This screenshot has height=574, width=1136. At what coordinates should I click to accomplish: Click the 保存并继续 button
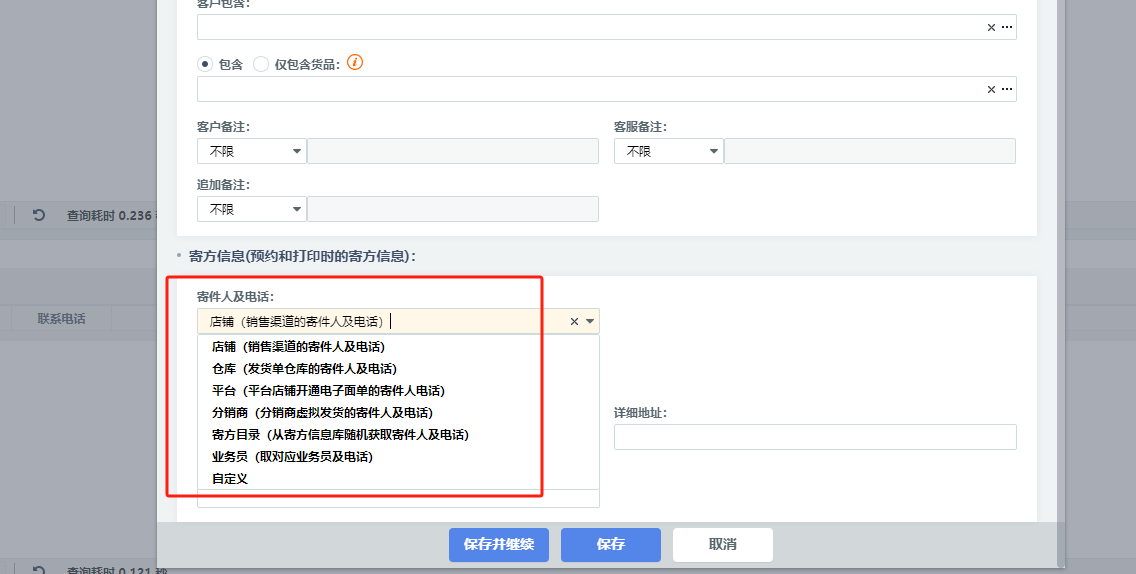[499, 545]
